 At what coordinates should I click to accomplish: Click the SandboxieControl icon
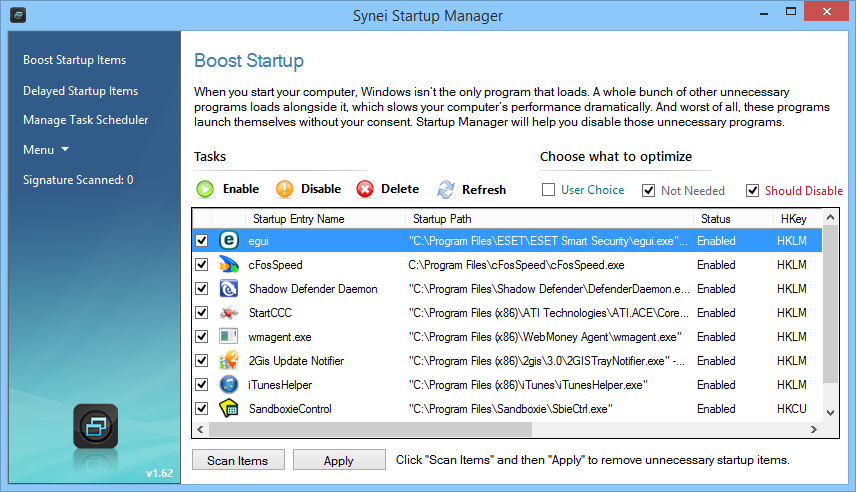tap(229, 408)
